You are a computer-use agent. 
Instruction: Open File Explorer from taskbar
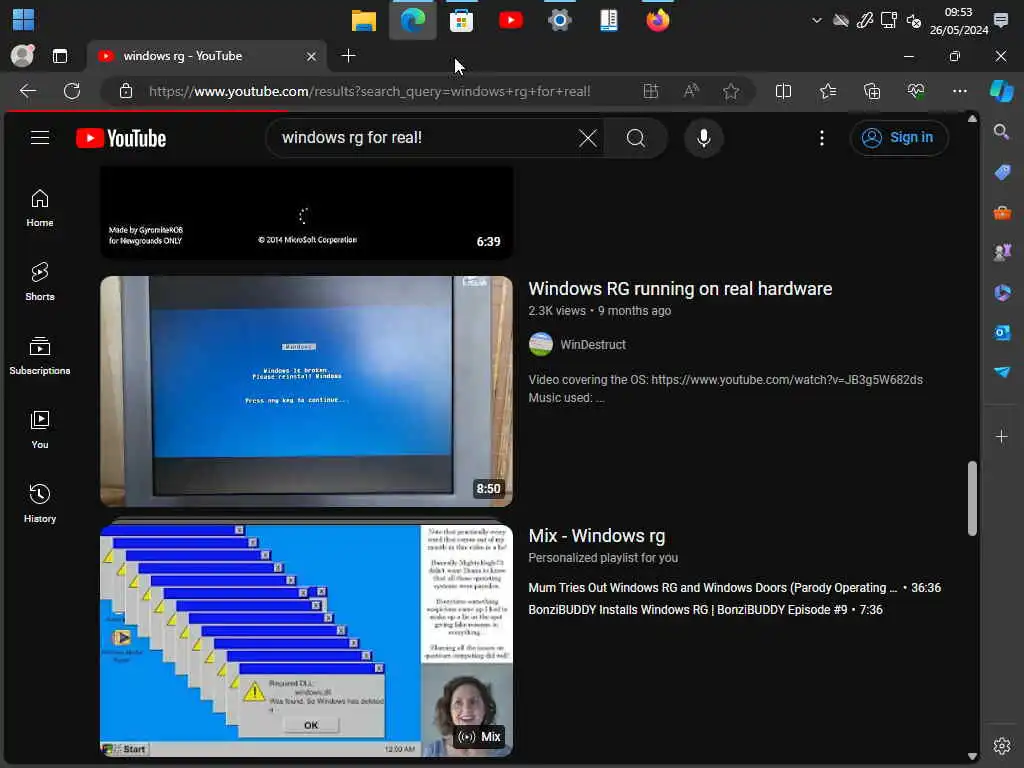[364, 20]
